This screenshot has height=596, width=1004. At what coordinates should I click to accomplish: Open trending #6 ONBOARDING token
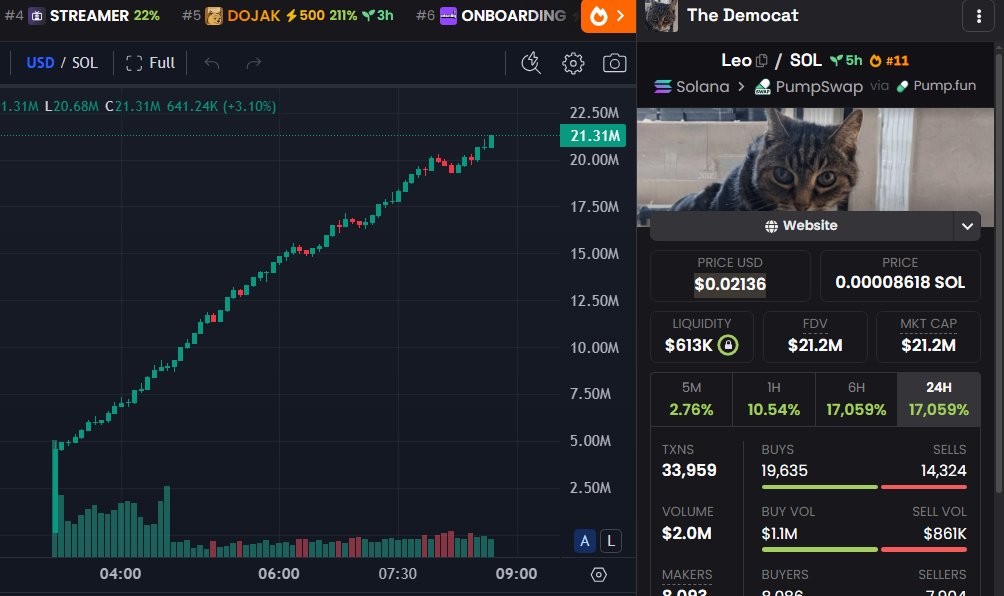pyautogui.click(x=491, y=15)
